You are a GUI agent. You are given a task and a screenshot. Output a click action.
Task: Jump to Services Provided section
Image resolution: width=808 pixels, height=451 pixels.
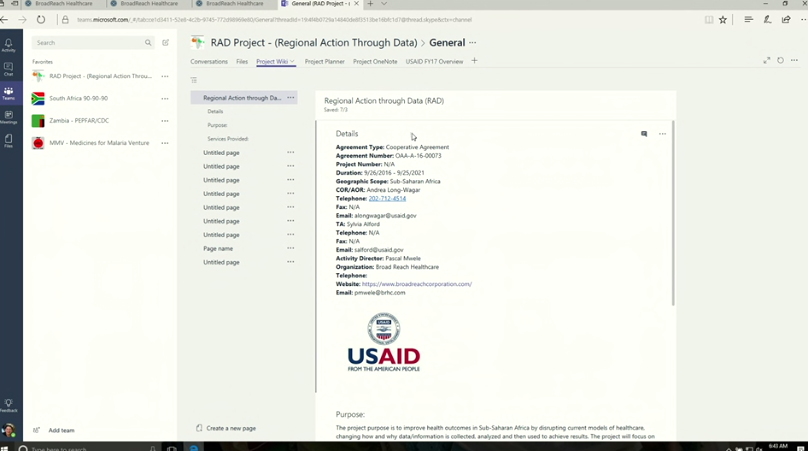coord(228,139)
